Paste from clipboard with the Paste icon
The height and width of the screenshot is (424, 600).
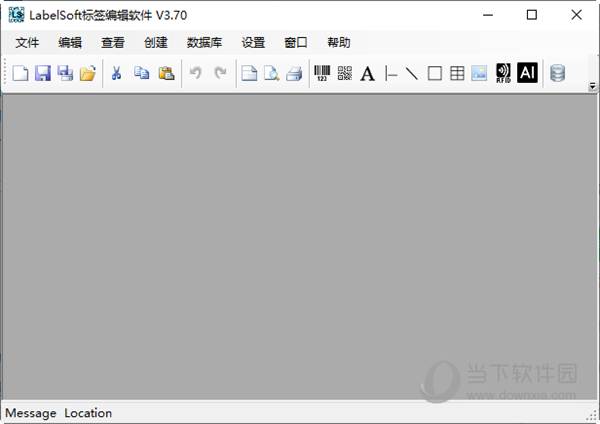(166, 73)
